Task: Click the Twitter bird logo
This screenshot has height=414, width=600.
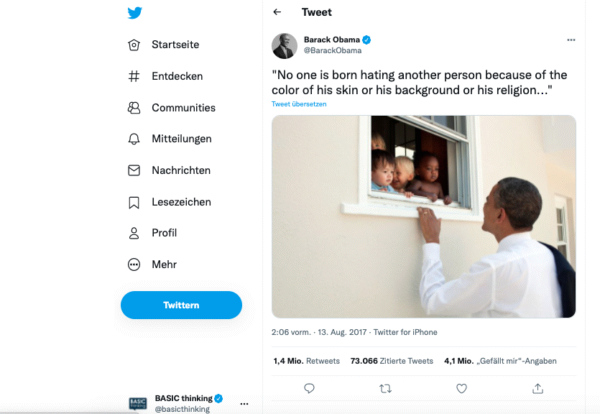Action: pyautogui.click(x=135, y=13)
